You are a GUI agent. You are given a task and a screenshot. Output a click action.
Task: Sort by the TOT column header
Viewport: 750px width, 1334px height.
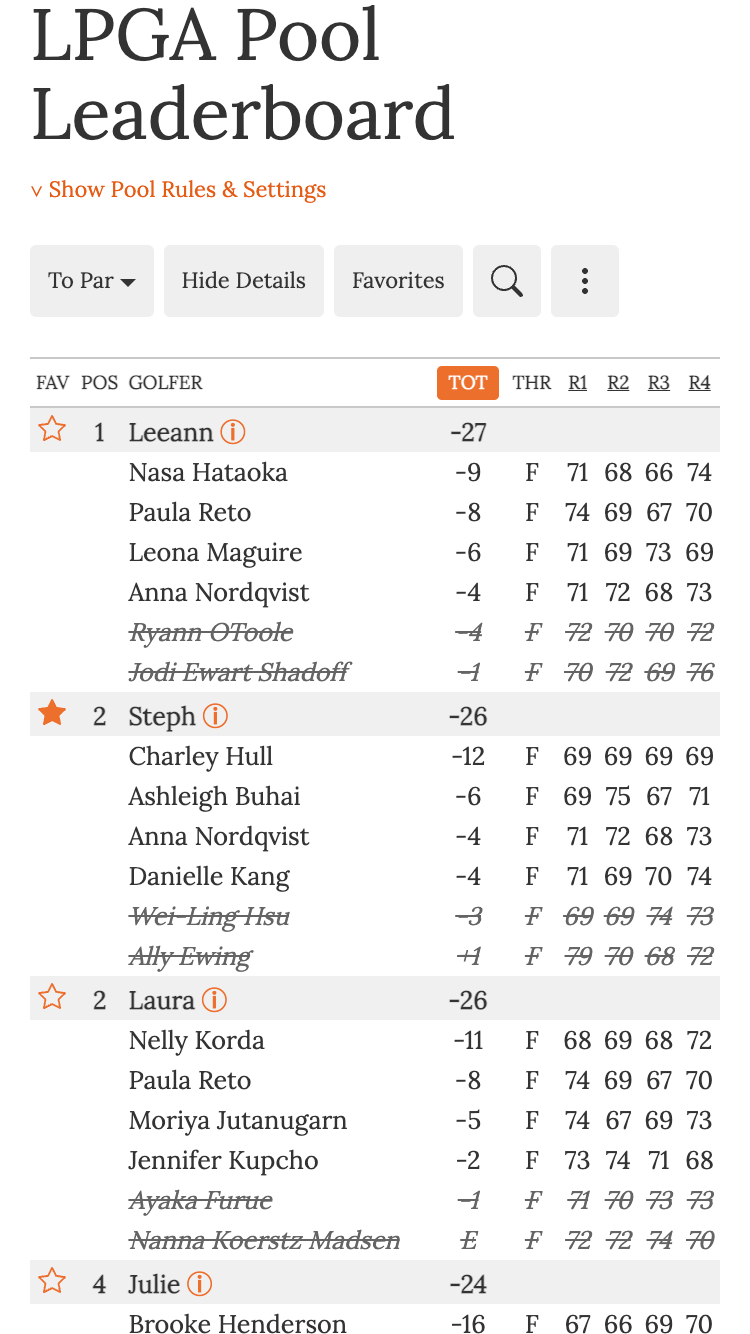(467, 383)
